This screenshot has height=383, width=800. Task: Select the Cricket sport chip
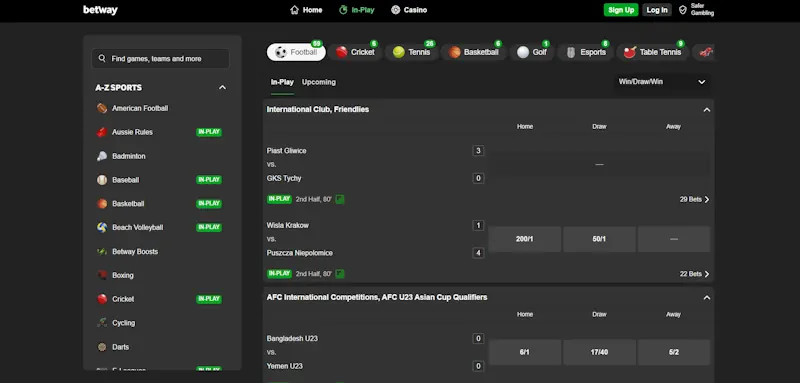[355, 52]
